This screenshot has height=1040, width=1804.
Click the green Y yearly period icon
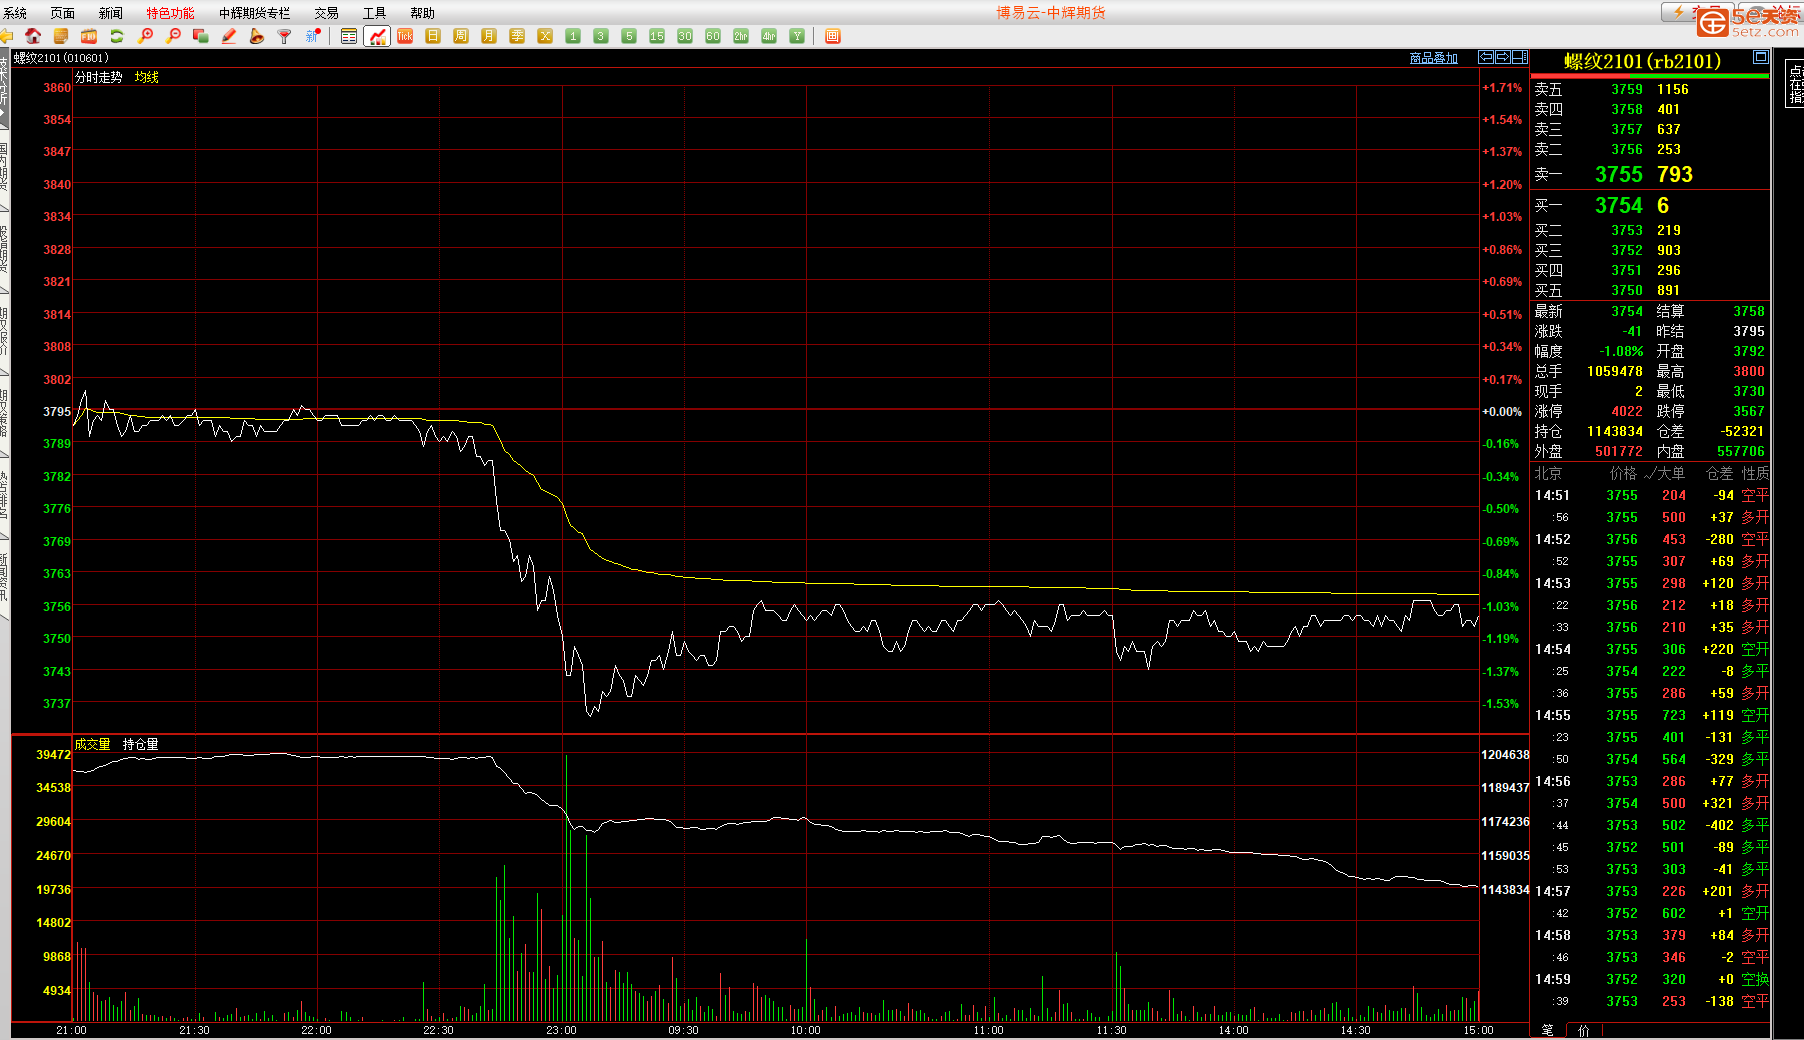click(x=797, y=36)
